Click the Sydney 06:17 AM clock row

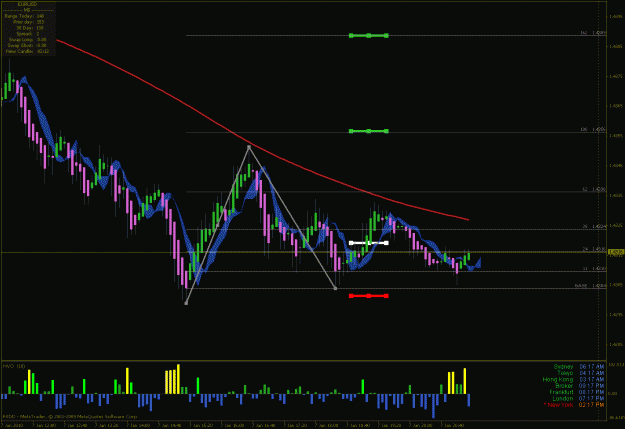pos(579,366)
